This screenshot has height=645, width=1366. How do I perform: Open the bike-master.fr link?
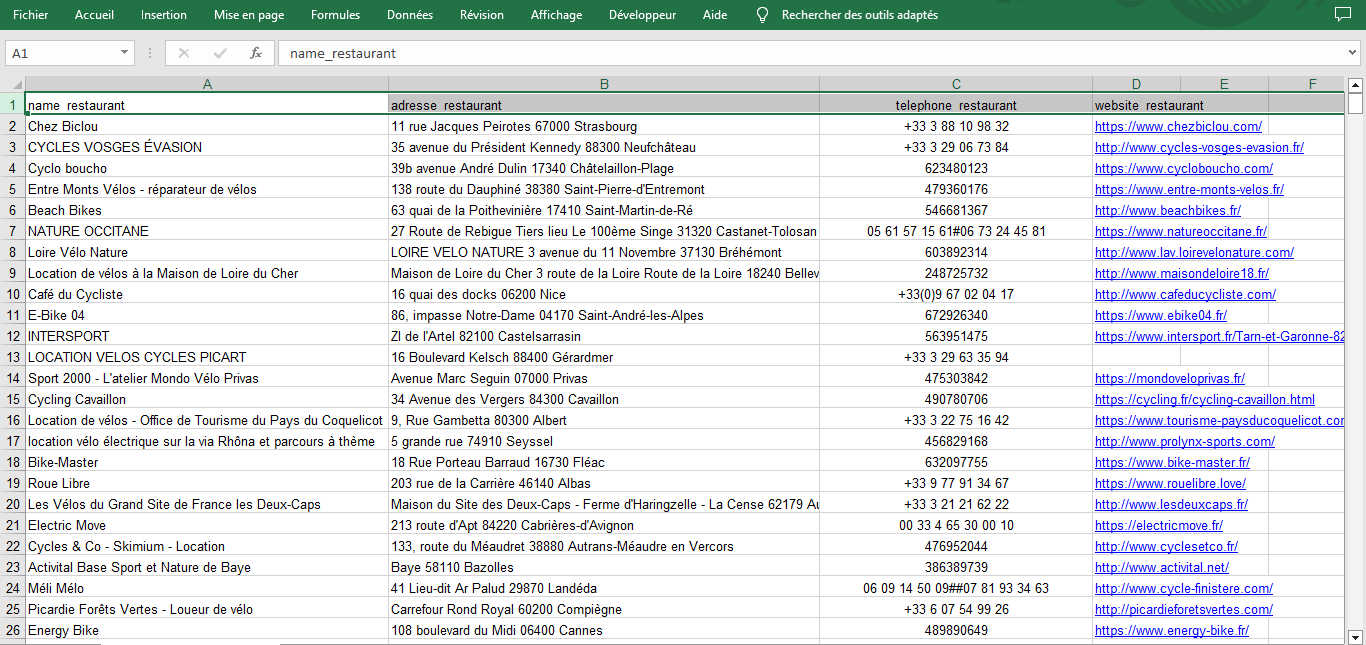1172,463
